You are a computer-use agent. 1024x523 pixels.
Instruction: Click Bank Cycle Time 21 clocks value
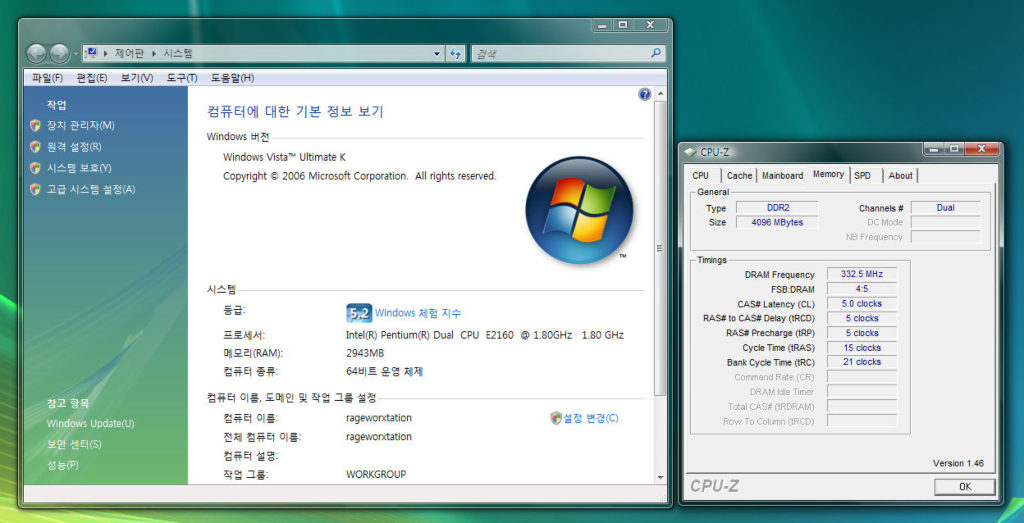(x=862, y=362)
